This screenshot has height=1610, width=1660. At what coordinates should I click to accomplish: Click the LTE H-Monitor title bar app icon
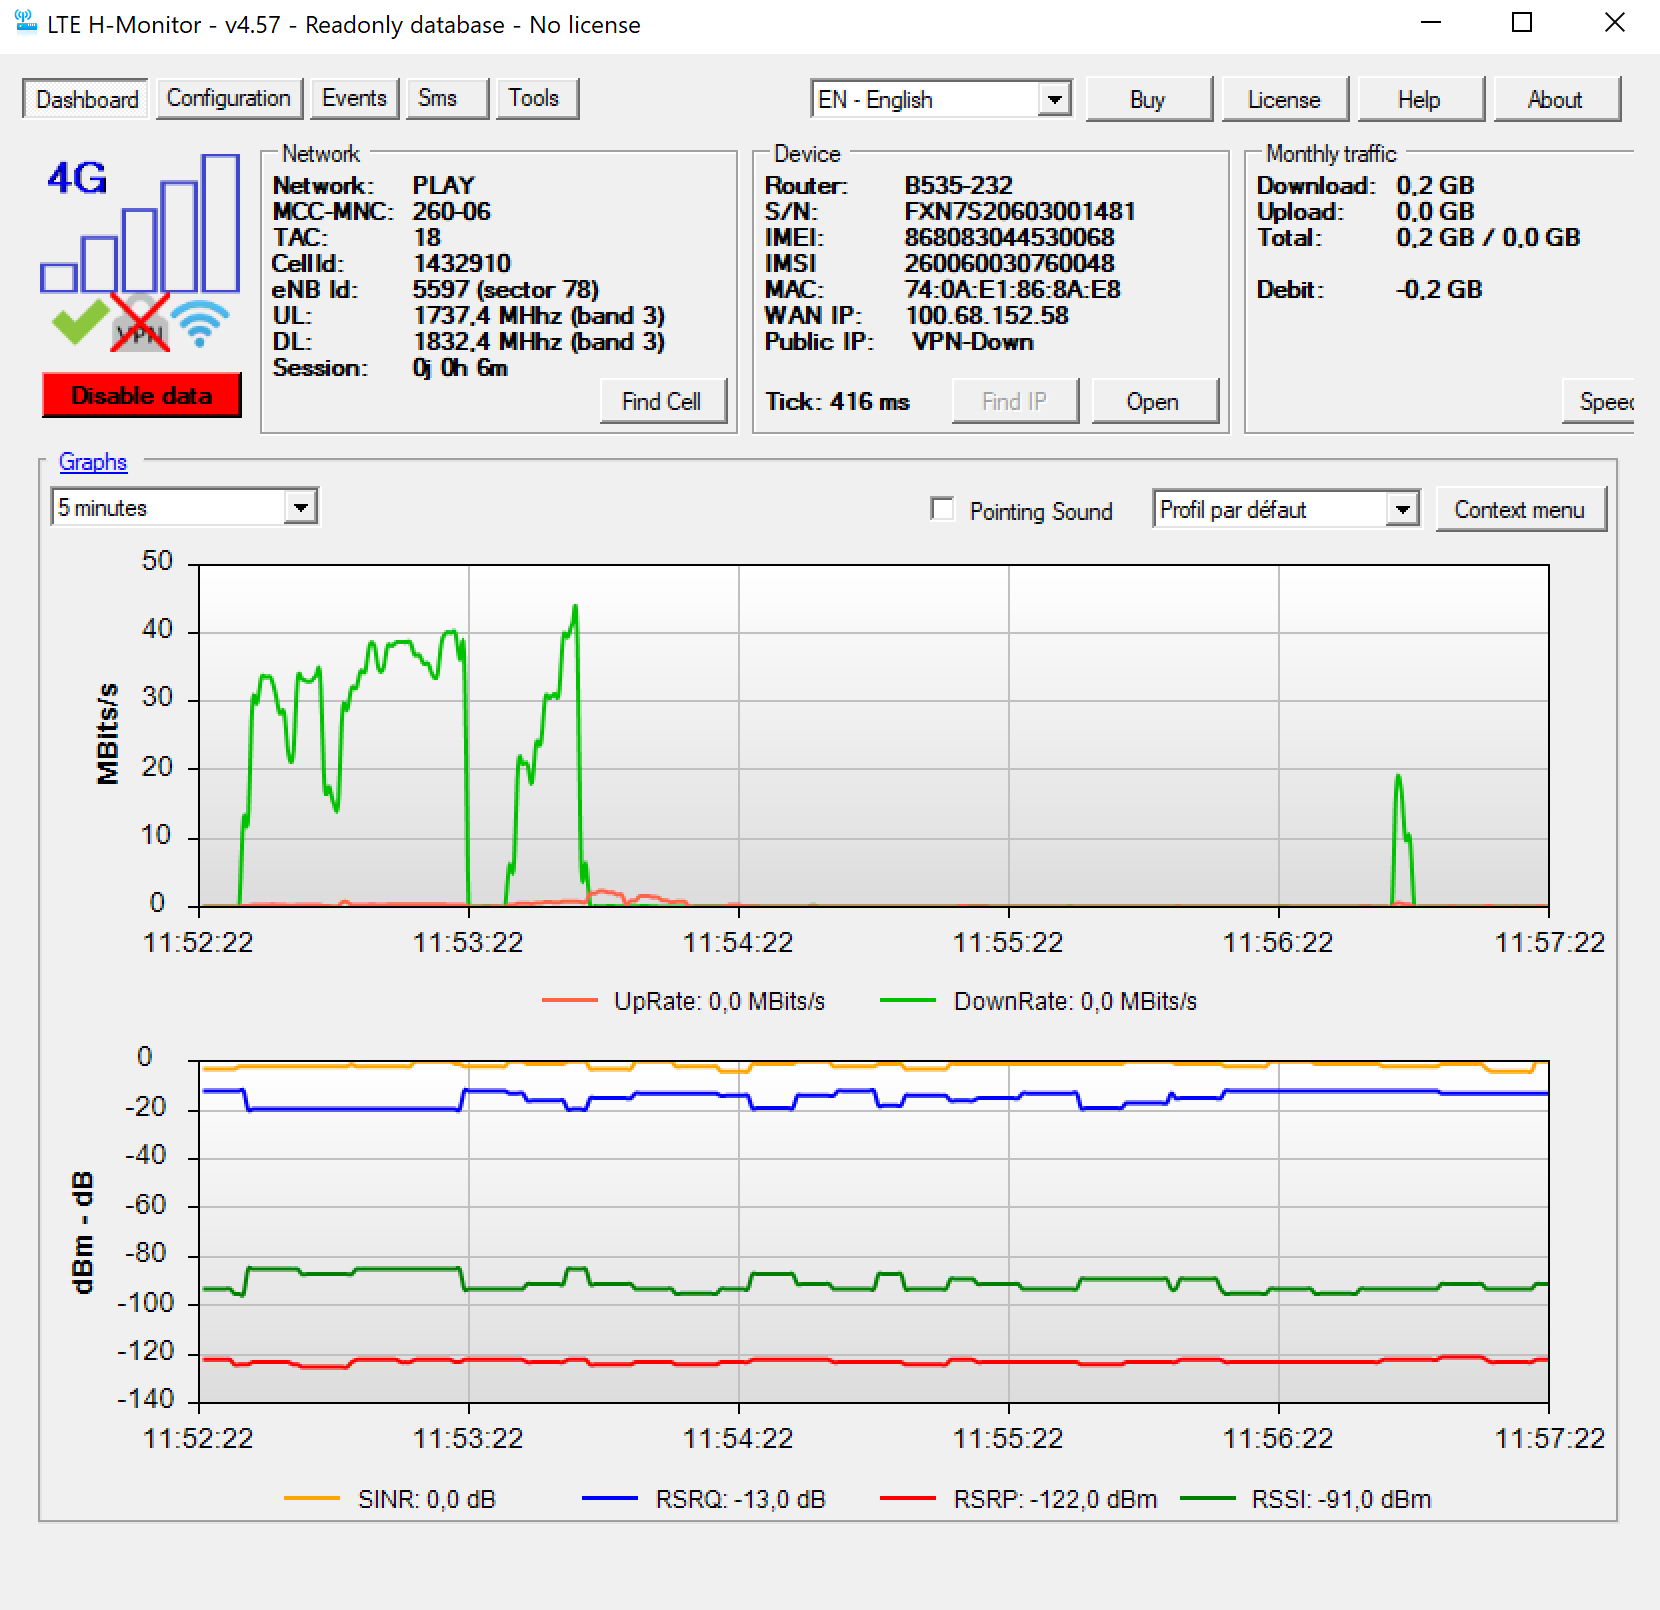[25, 23]
